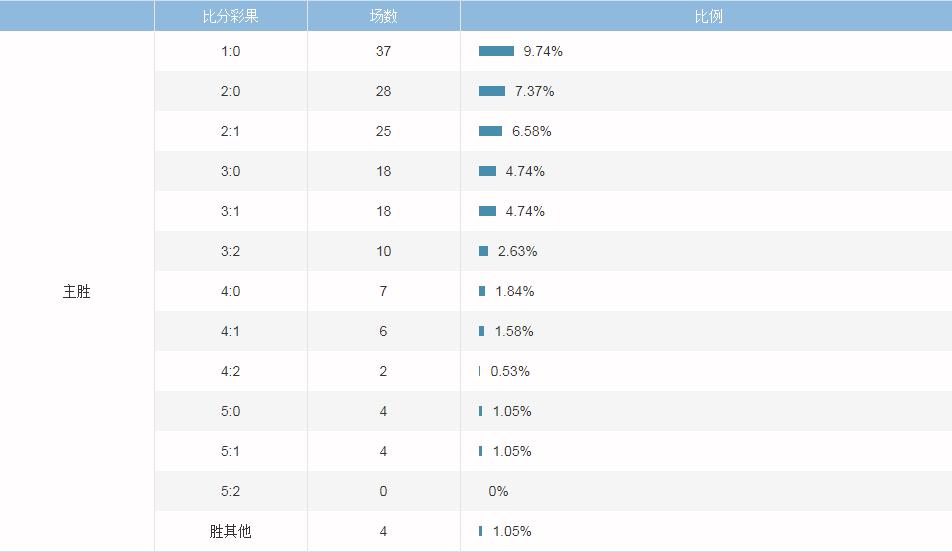This screenshot has width=952, height=552.
Task: Click the 2:0 score result
Action: point(230,91)
